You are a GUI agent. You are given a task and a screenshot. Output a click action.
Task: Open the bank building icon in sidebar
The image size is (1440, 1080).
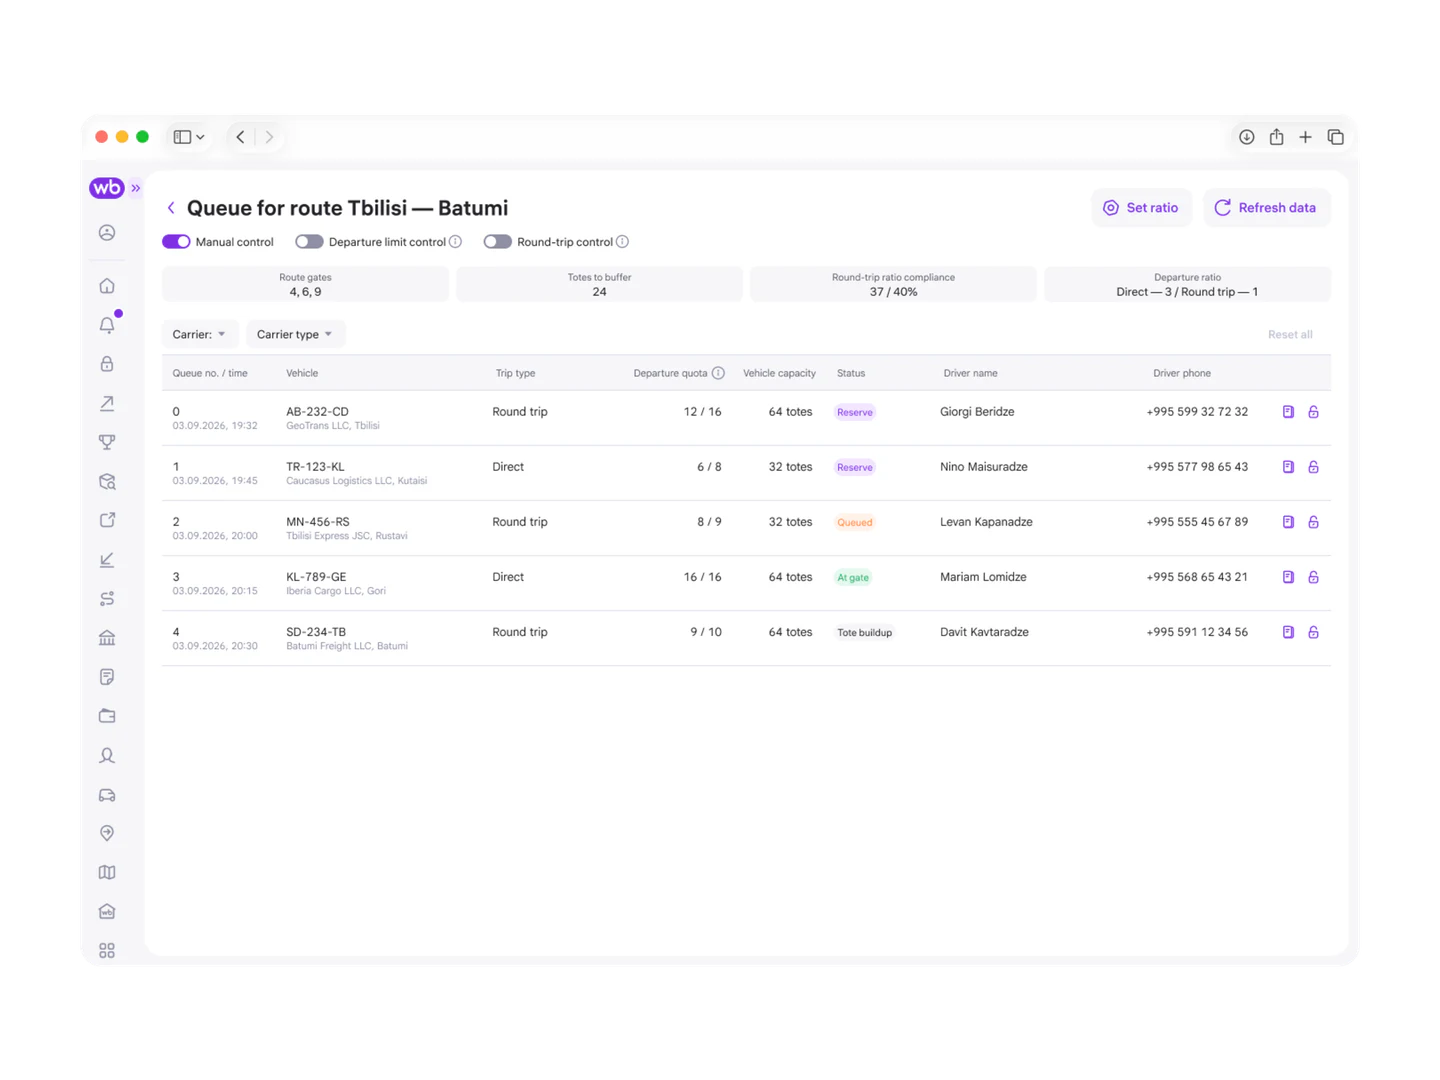coord(107,638)
